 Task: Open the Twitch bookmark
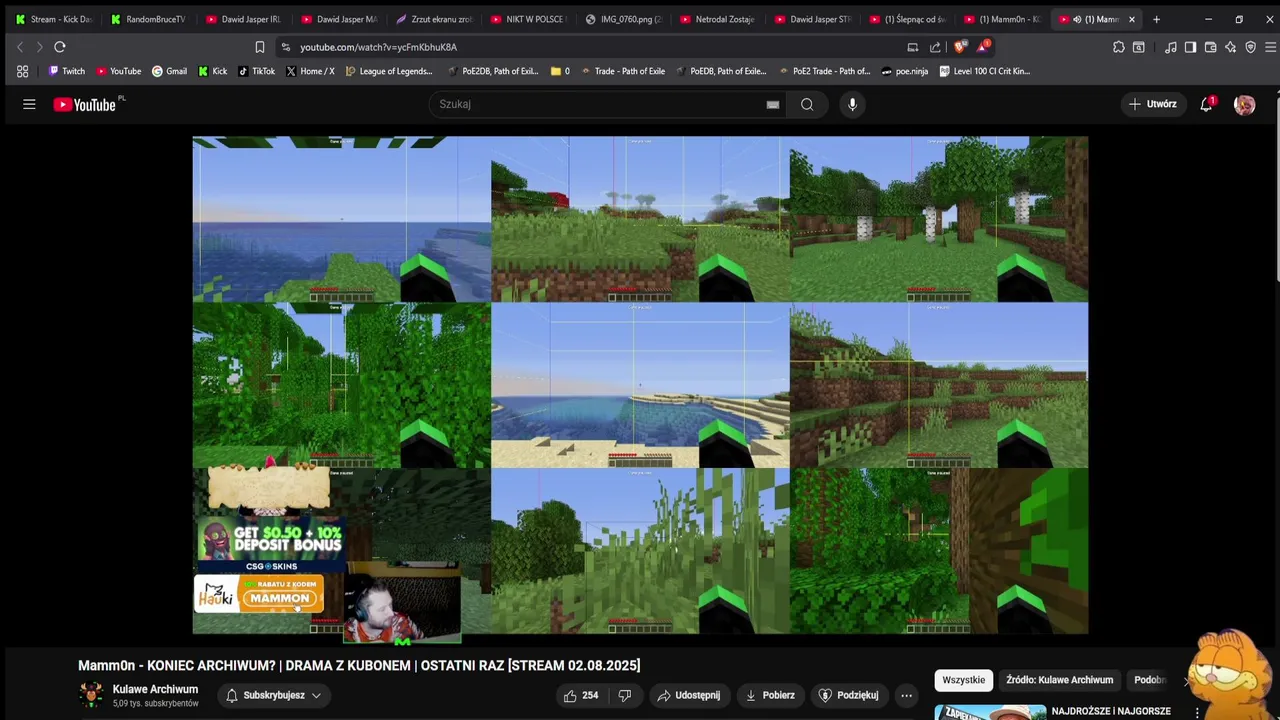point(67,71)
